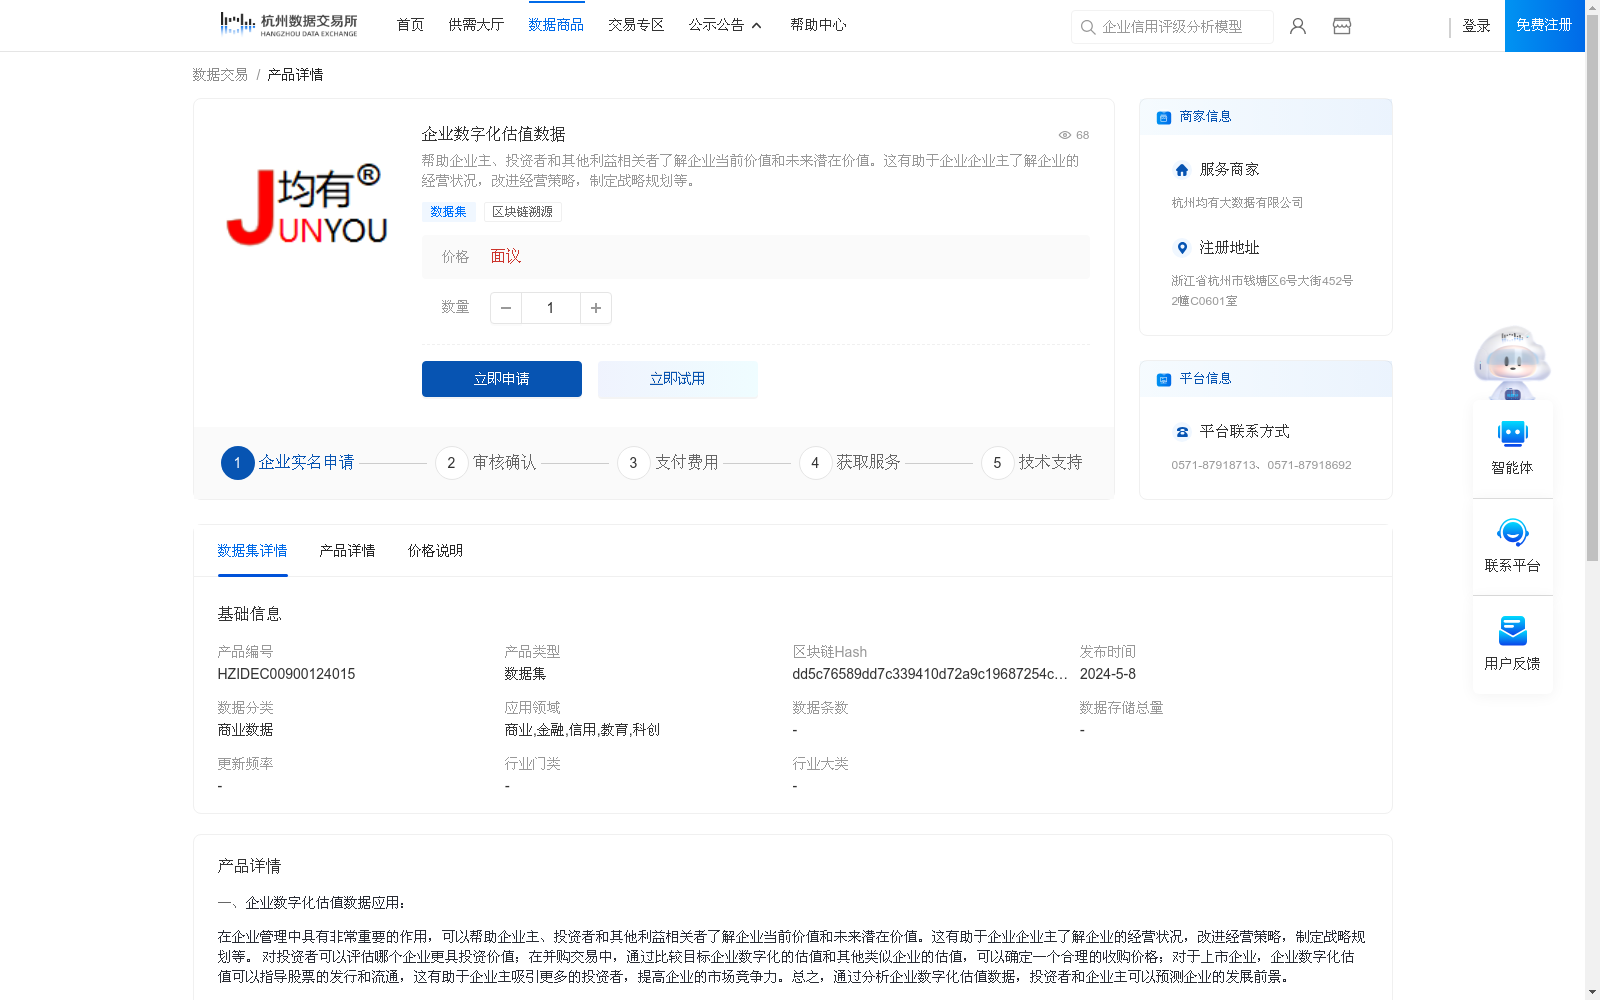Click step 3 支付费用
The width and height of the screenshot is (1600, 1000).
668,463
